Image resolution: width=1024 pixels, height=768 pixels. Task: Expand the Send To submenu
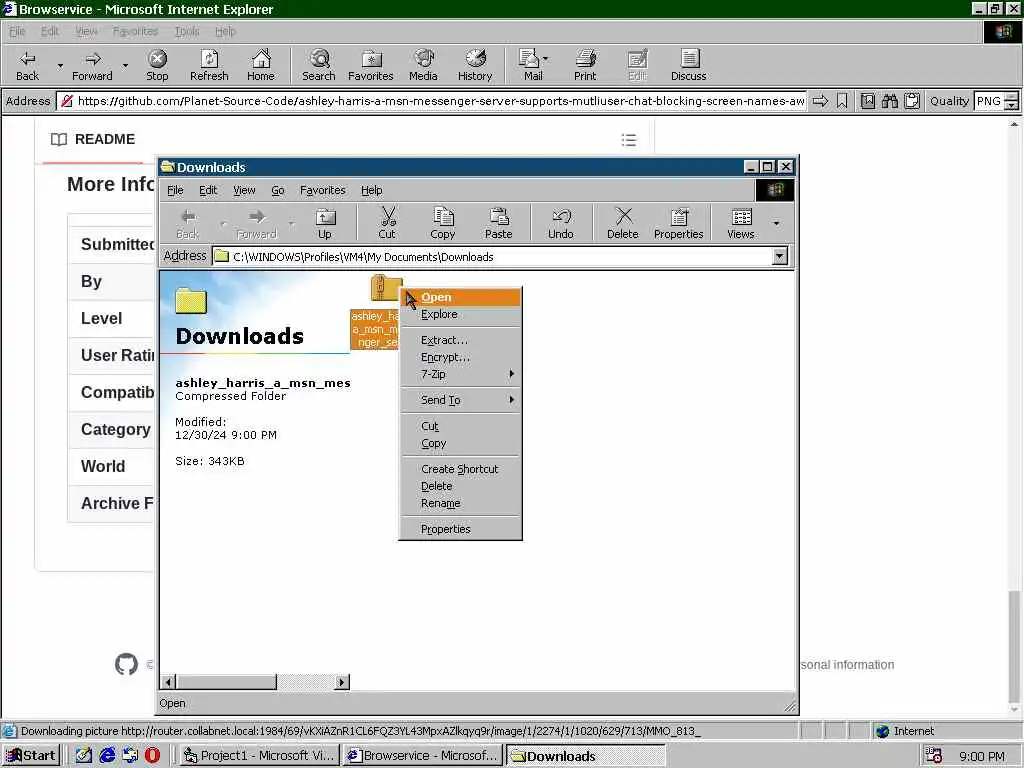tap(460, 400)
